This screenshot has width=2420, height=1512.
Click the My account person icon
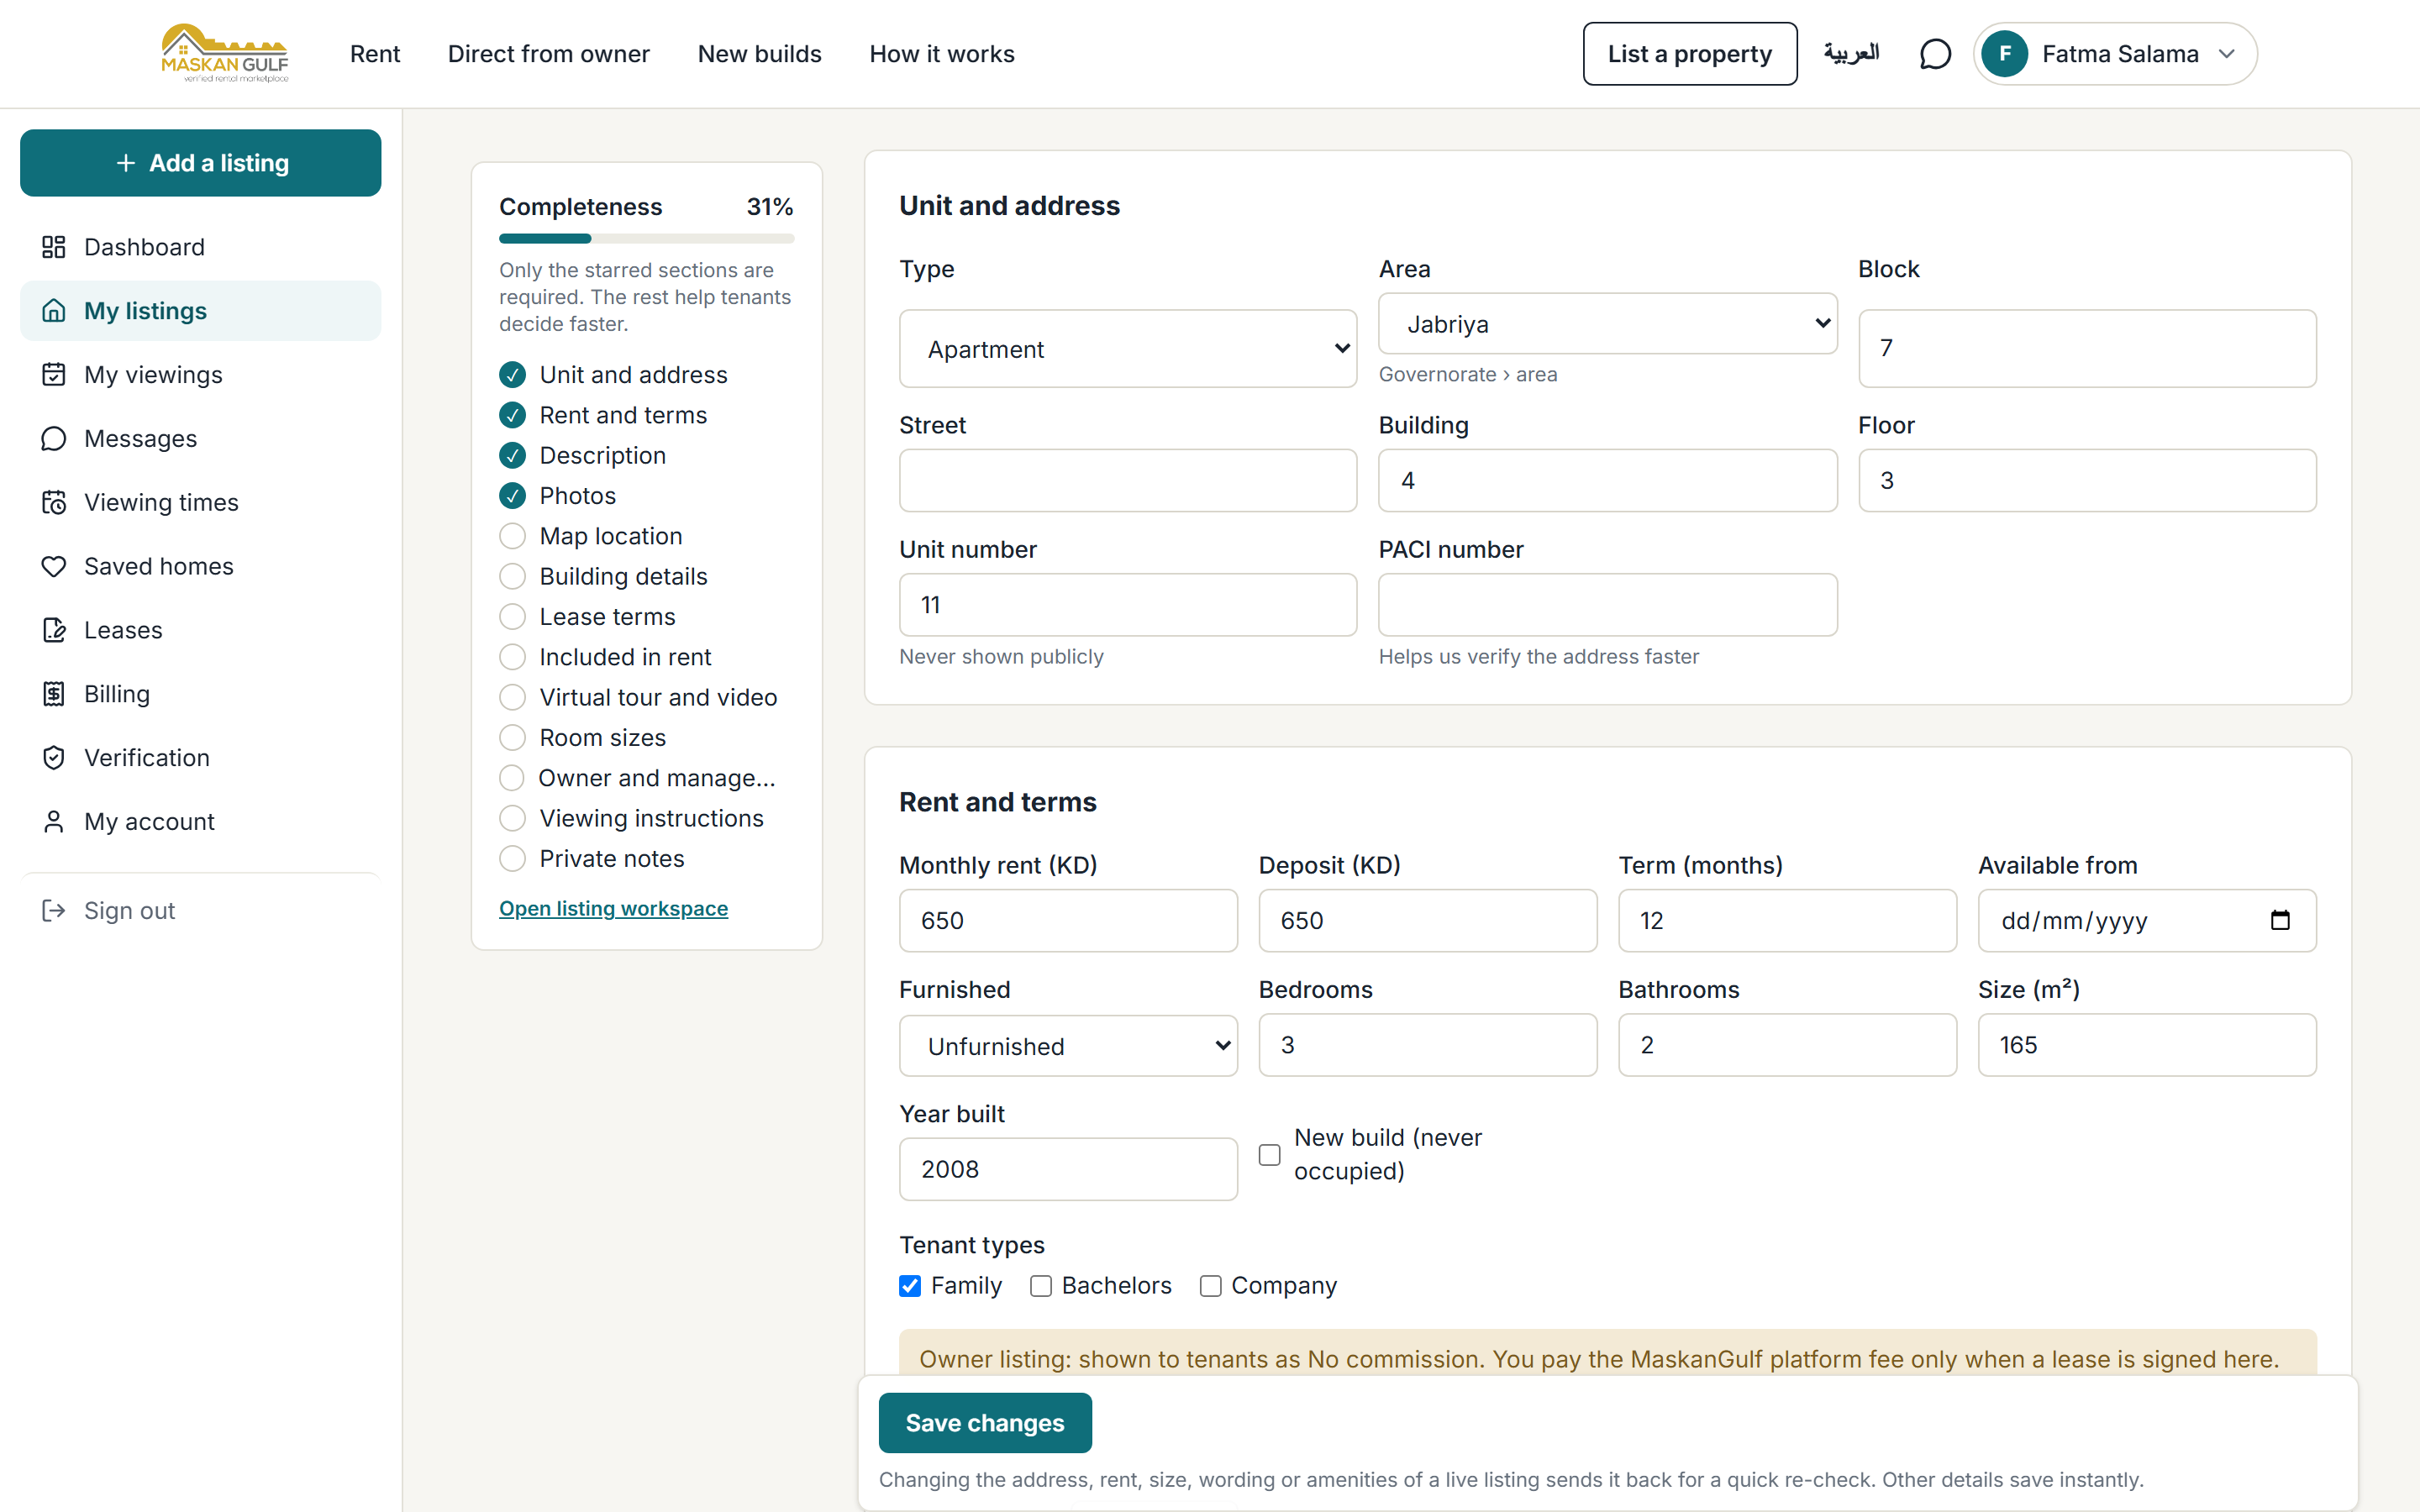(54, 822)
